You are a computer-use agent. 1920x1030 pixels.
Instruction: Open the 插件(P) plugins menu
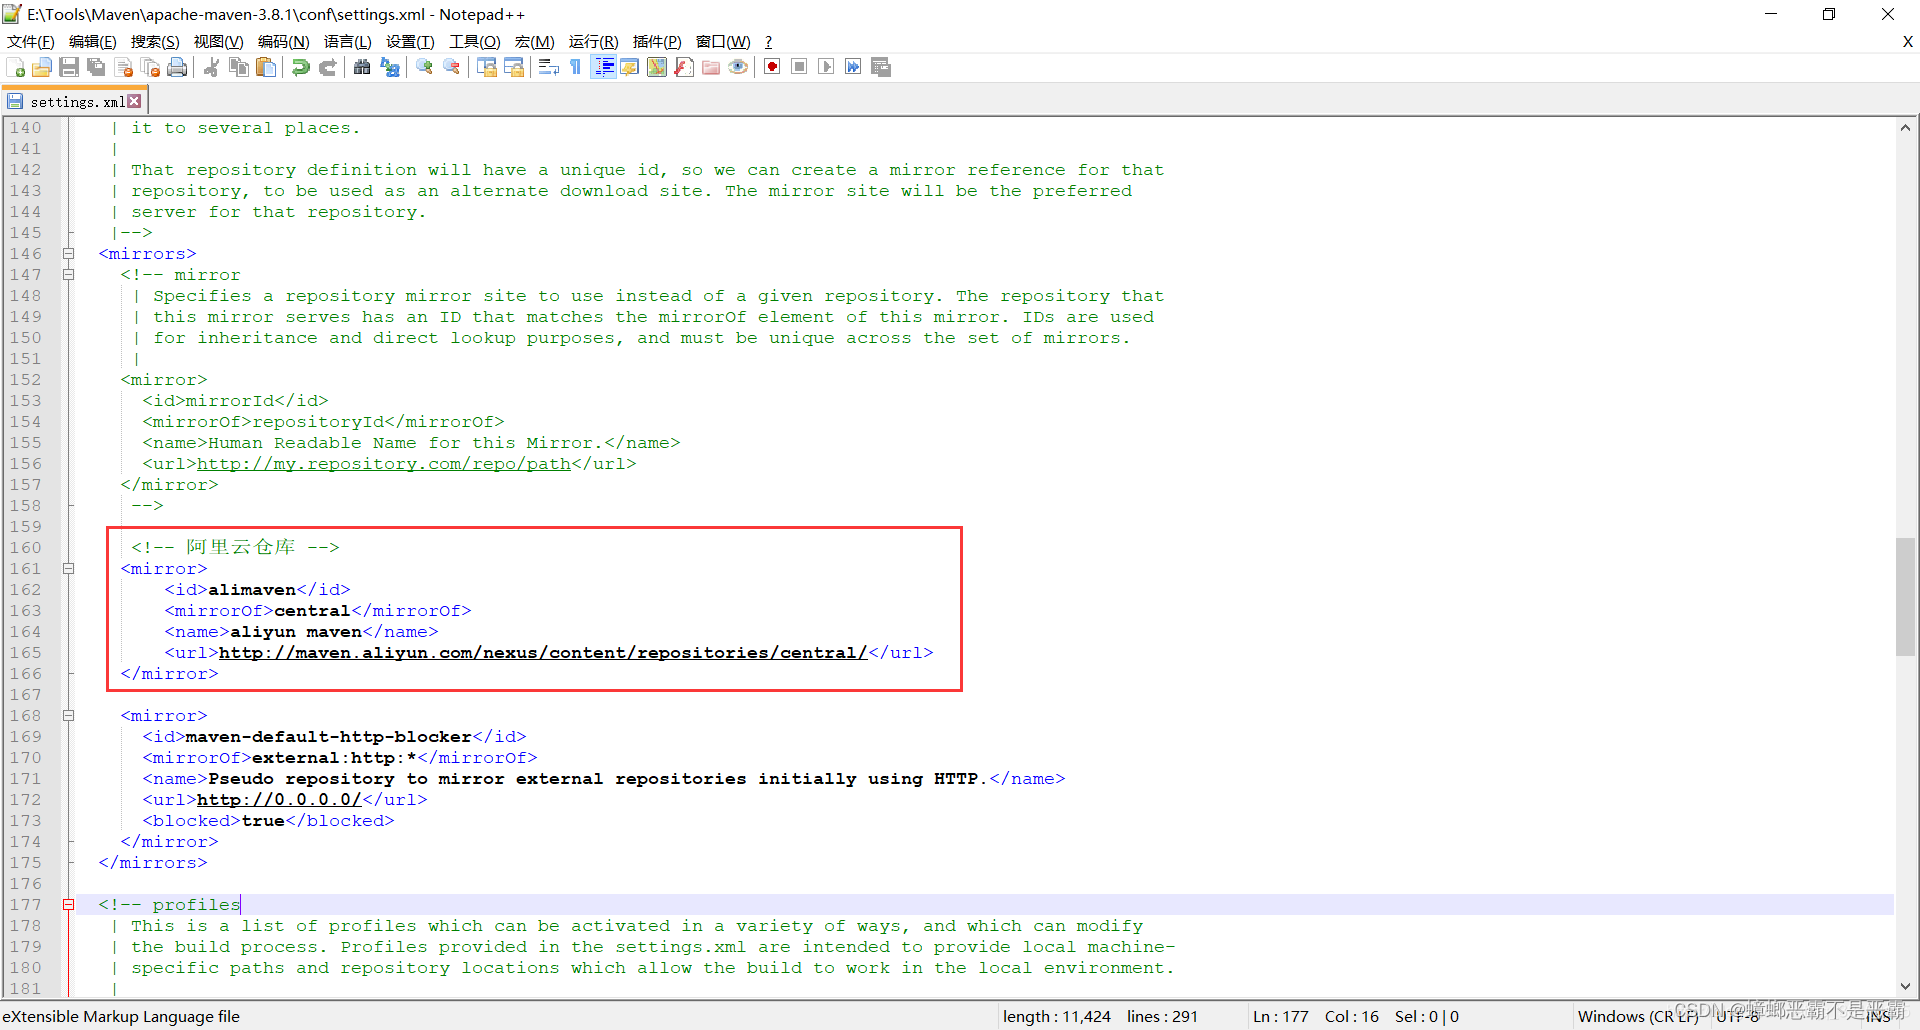[x=657, y=41]
